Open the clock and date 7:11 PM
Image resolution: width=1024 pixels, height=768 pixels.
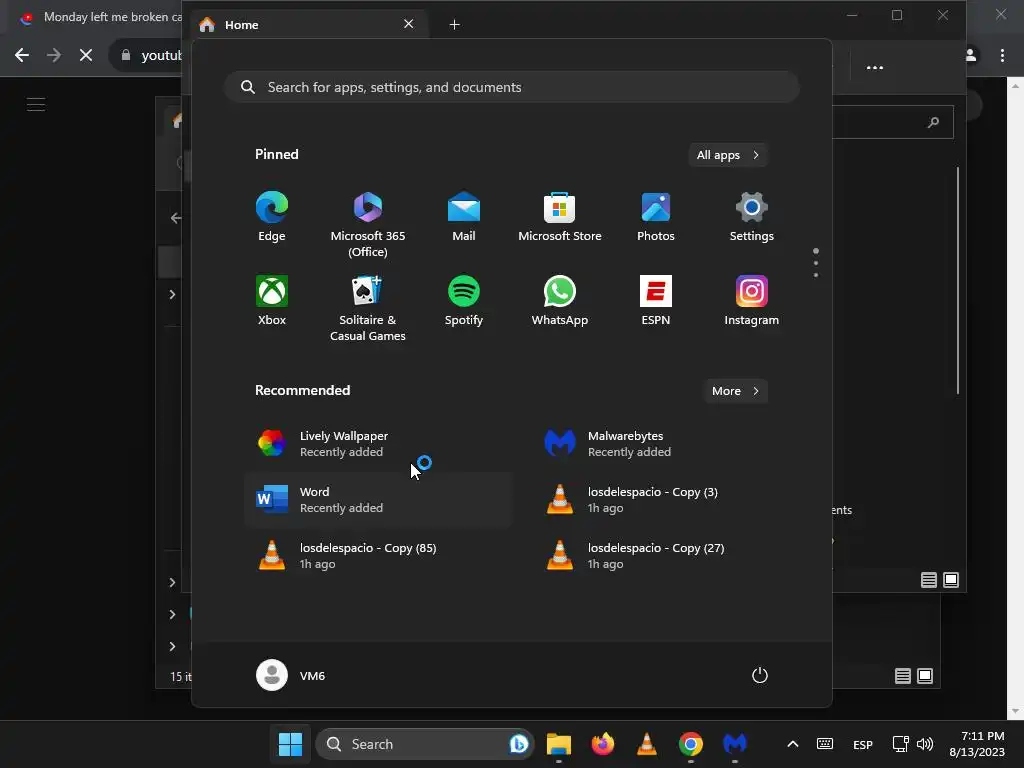[x=977, y=744]
